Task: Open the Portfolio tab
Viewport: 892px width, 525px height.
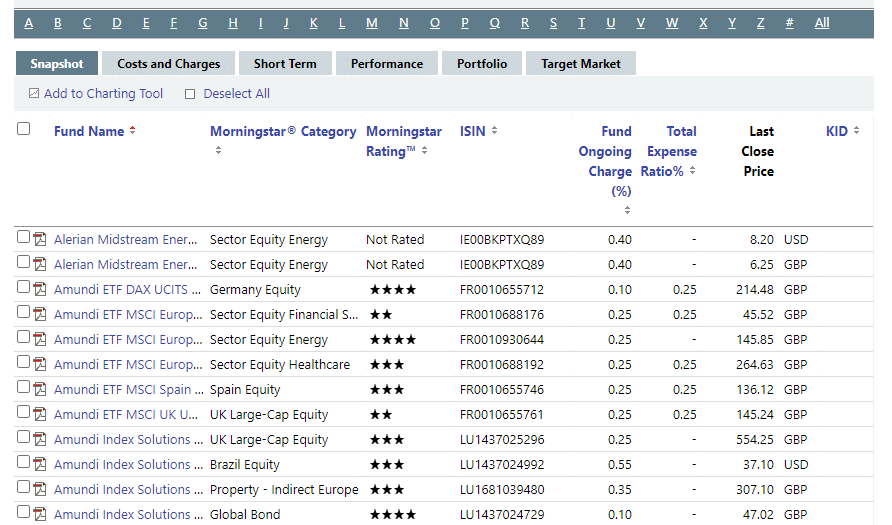Action: pos(482,63)
